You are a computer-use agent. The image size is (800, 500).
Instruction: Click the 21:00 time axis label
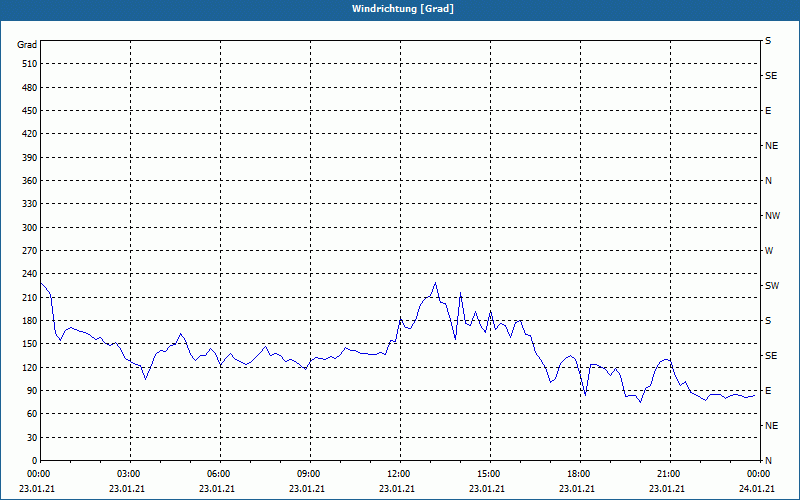(669, 473)
